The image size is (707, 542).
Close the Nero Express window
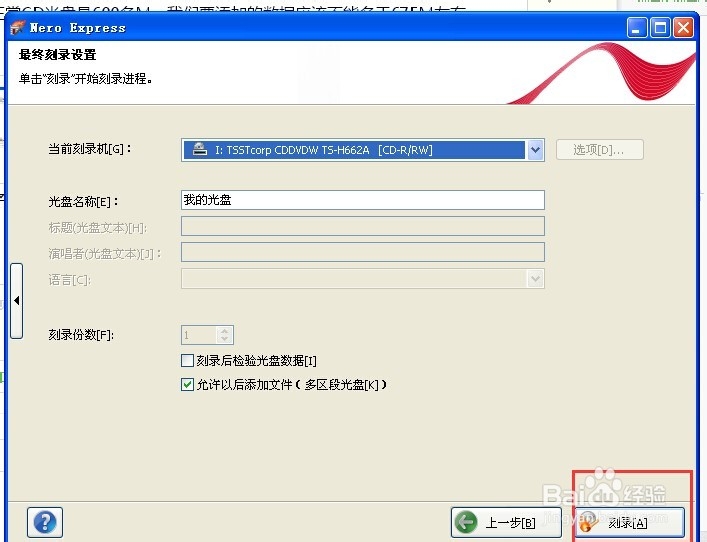click(x=684, y=28)
